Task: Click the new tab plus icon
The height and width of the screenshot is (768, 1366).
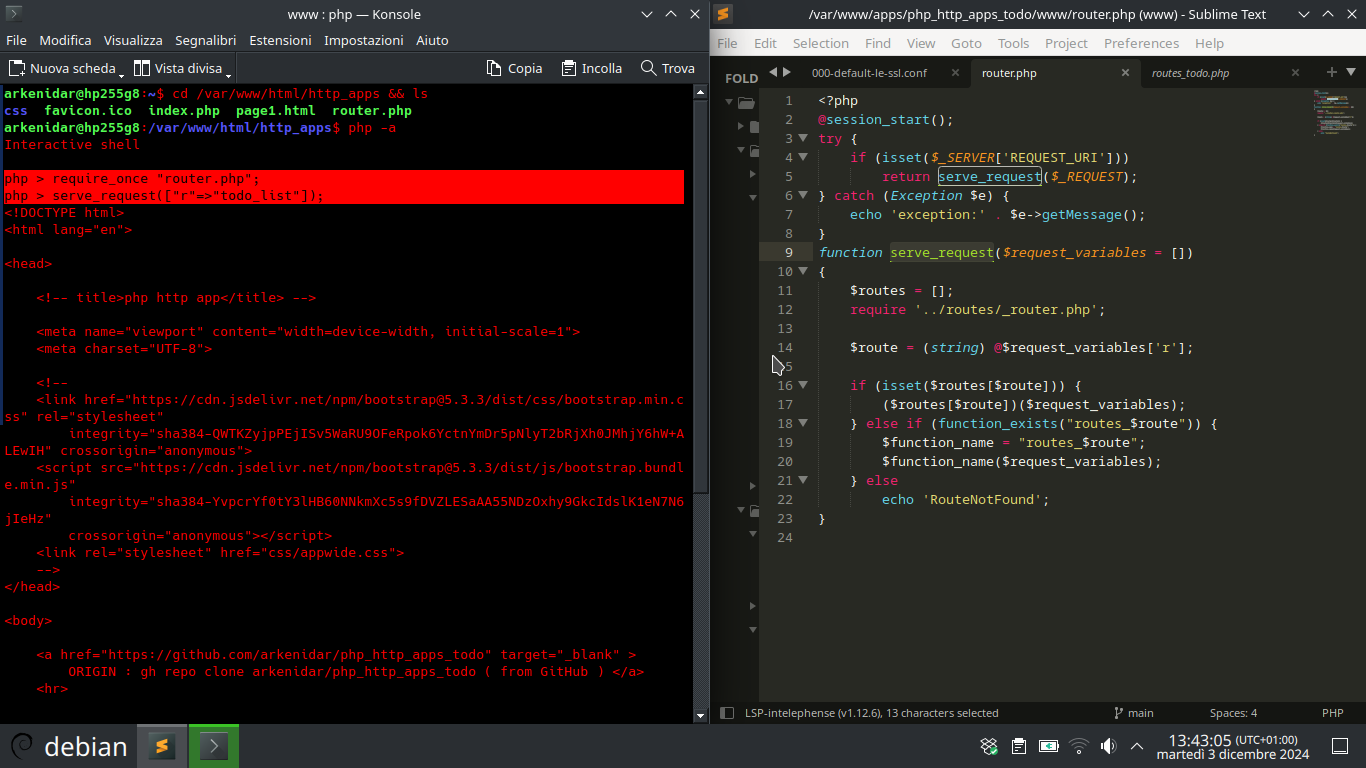Action: [1331, 72]
